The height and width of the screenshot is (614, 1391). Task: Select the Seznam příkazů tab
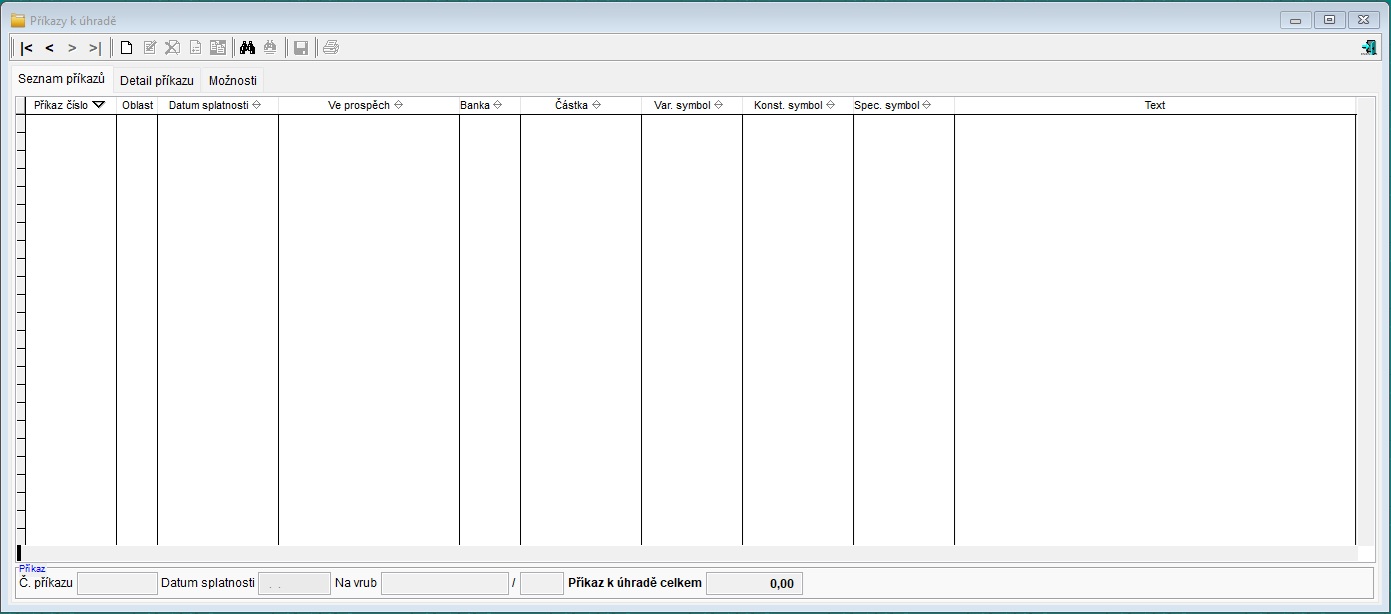(62, 79)
